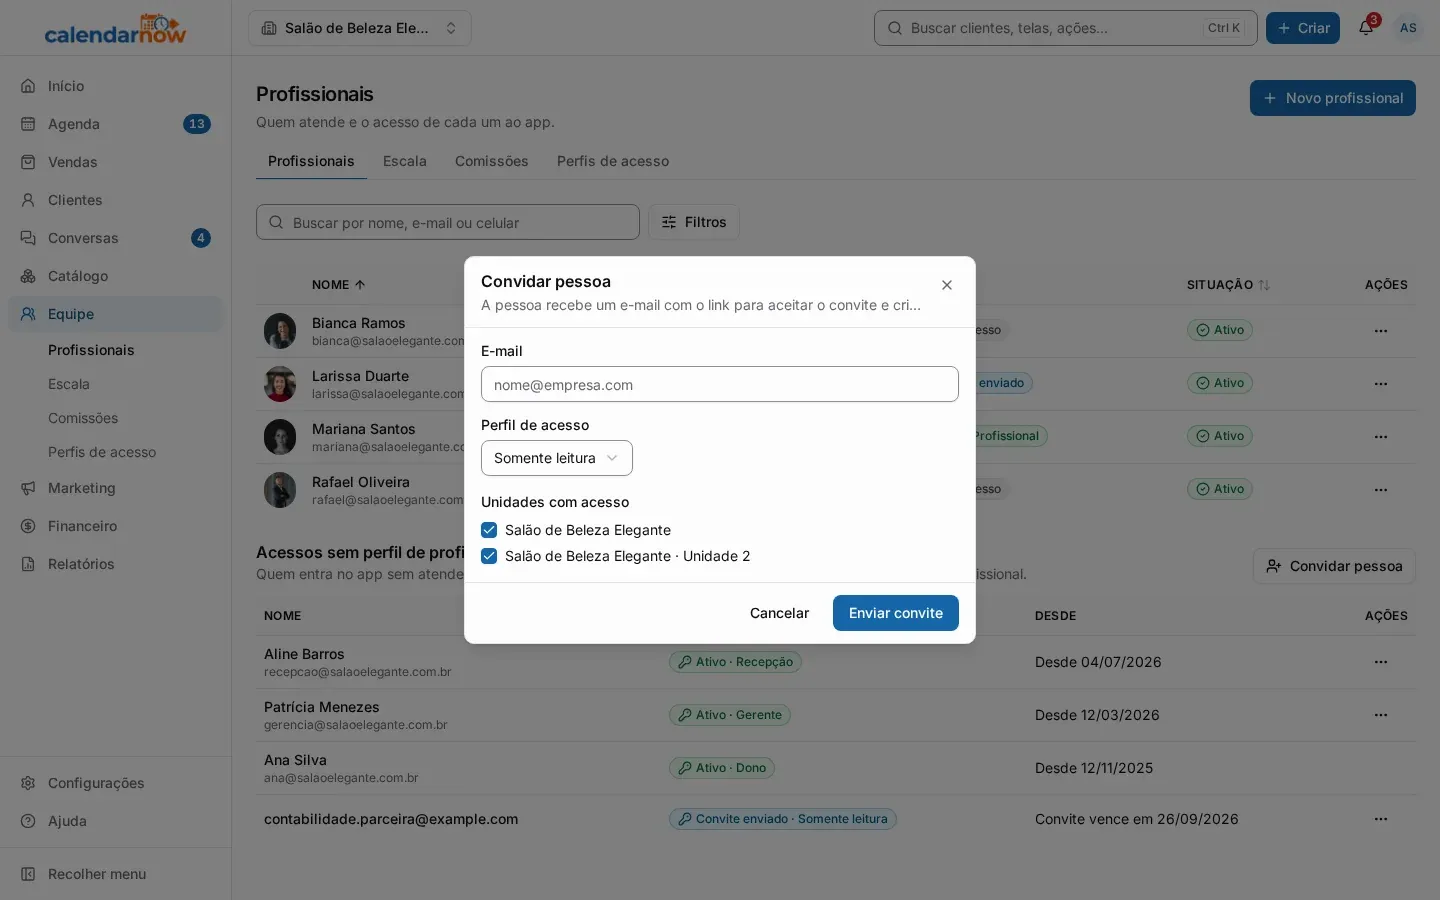Viewport: 1440px width, 900px height.
Task: Click Ativo · Gerente badge
Action: pos(730,715)
